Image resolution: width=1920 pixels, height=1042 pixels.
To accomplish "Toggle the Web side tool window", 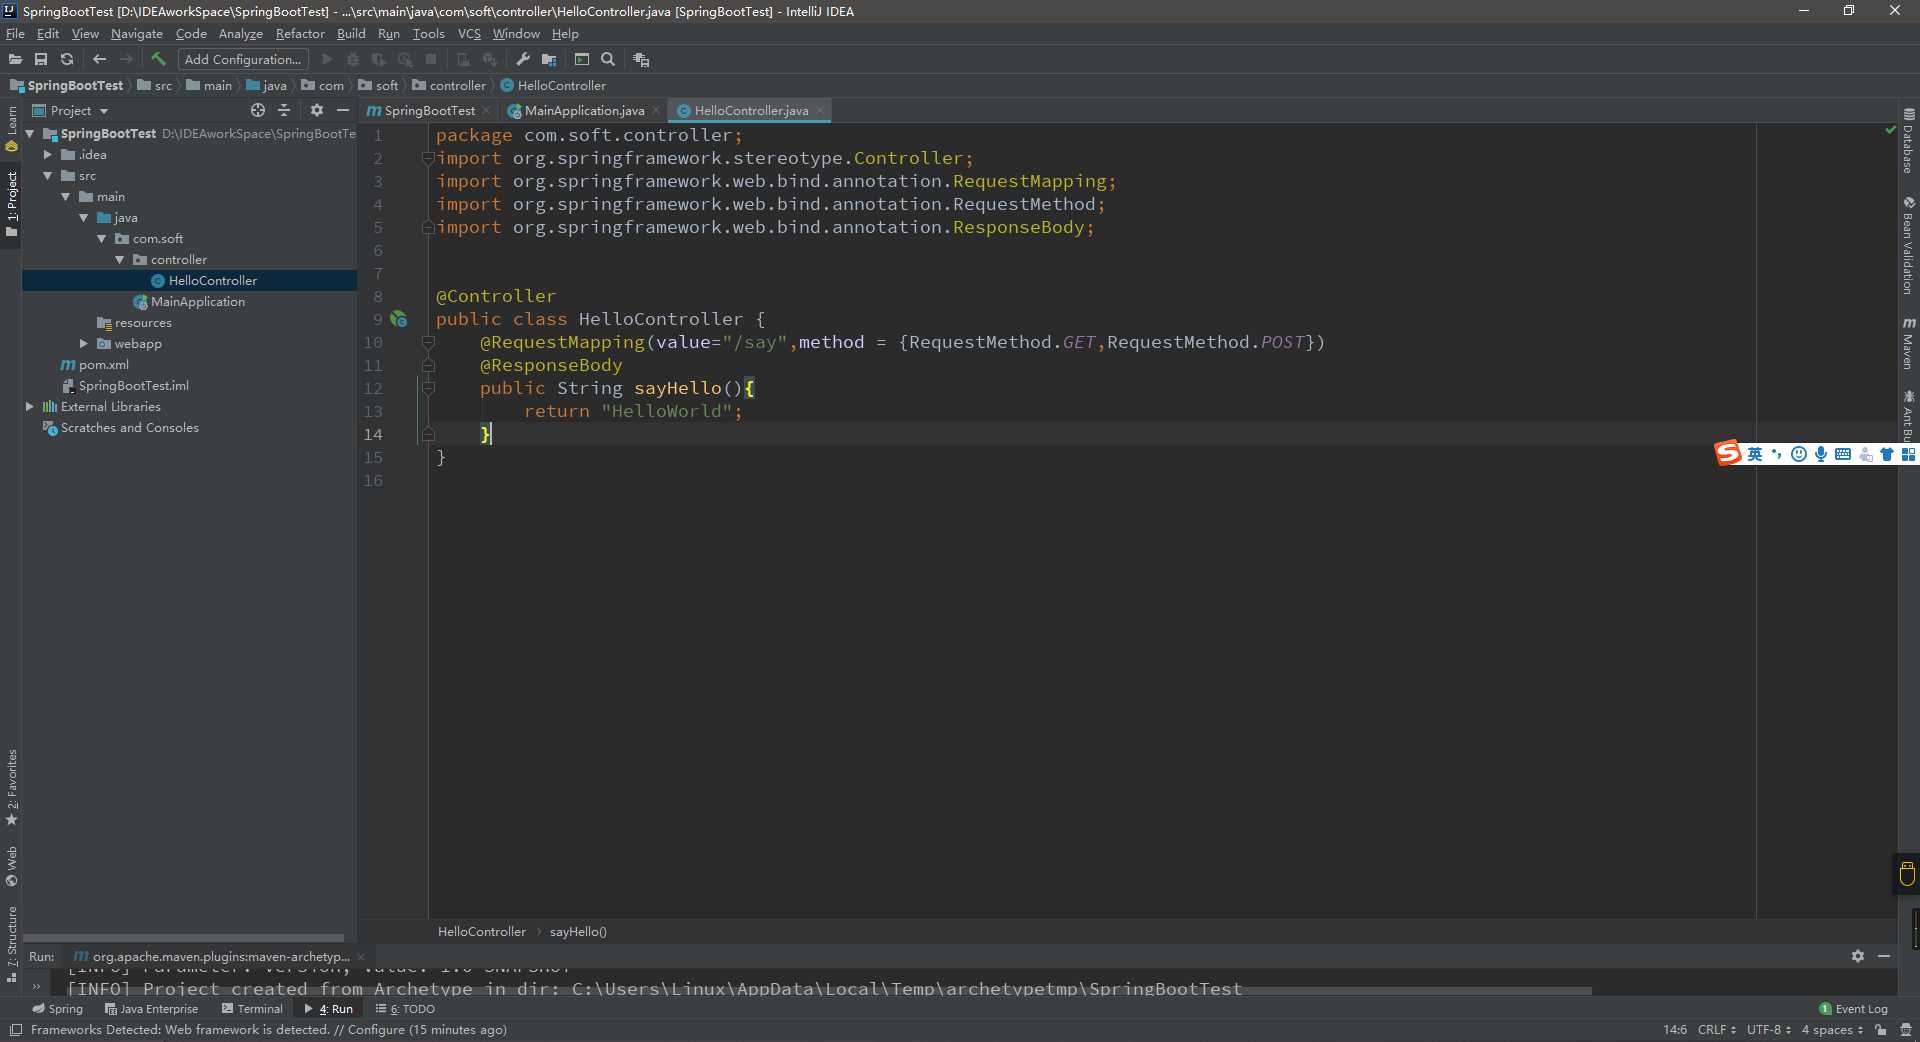I will (11, 867).
